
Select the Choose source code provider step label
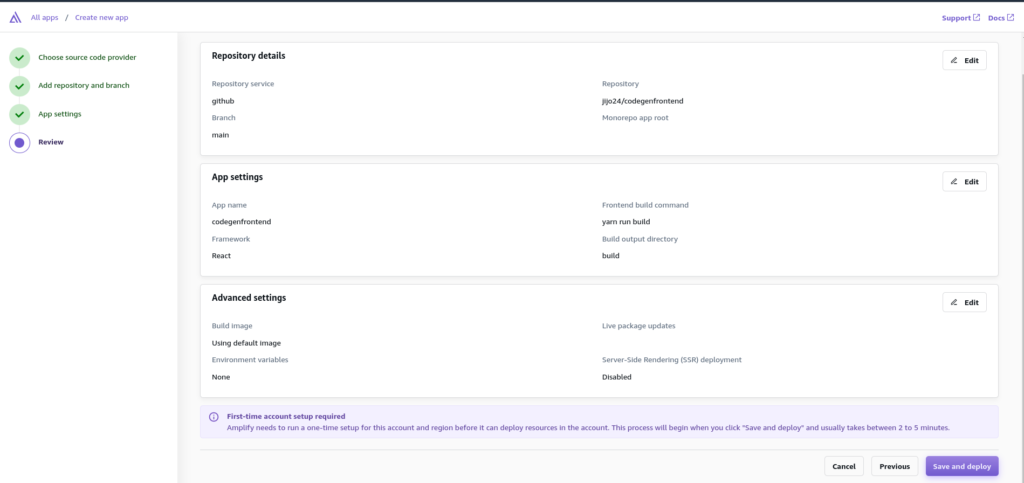(87, 57)
